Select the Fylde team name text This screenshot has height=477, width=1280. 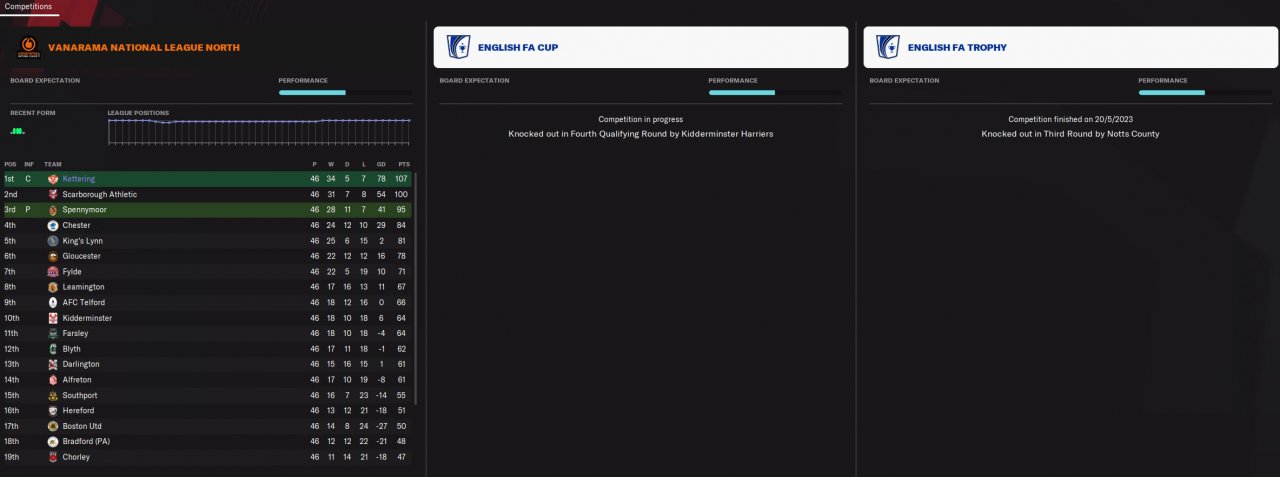pos(72,271)
